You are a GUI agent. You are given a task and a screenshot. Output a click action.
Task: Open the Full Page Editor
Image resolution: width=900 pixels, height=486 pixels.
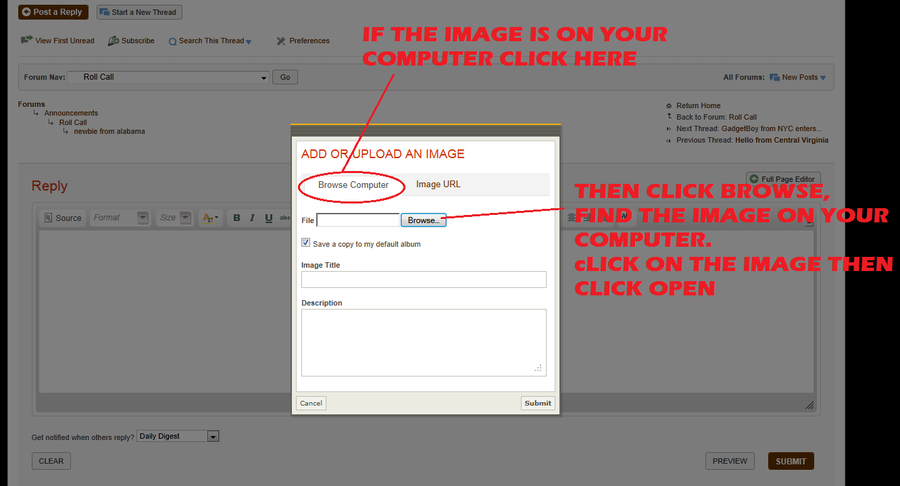[784, 178]
